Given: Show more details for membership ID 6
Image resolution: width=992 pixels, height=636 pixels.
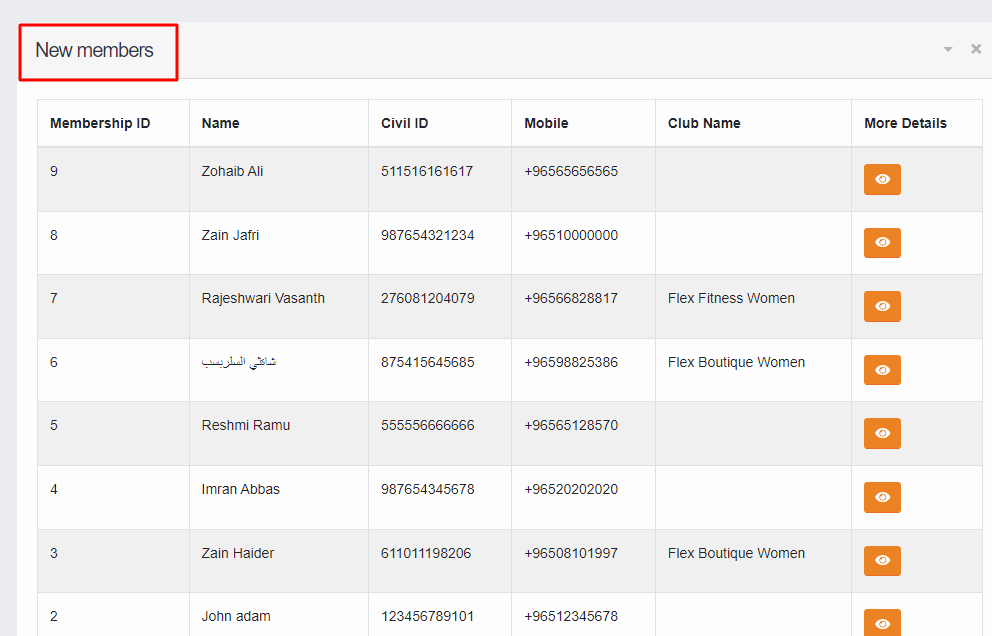Looking at the screenshot, I should click(882, 370).
